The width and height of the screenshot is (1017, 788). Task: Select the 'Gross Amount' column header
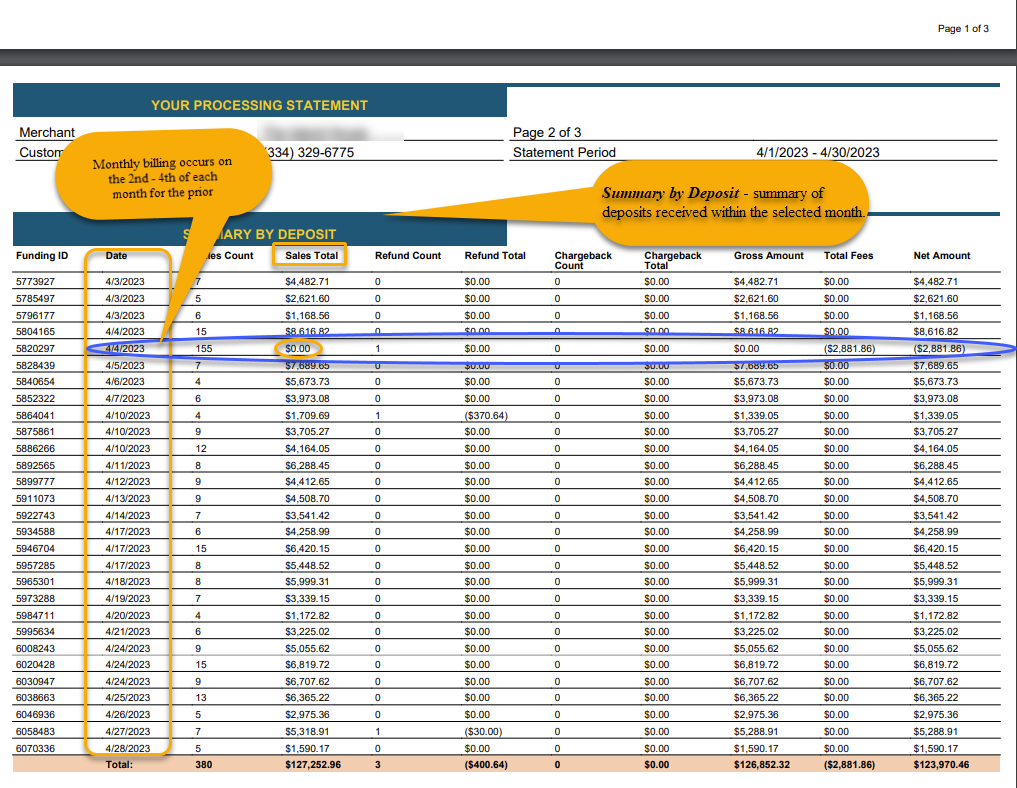click(x=769, y=256)
